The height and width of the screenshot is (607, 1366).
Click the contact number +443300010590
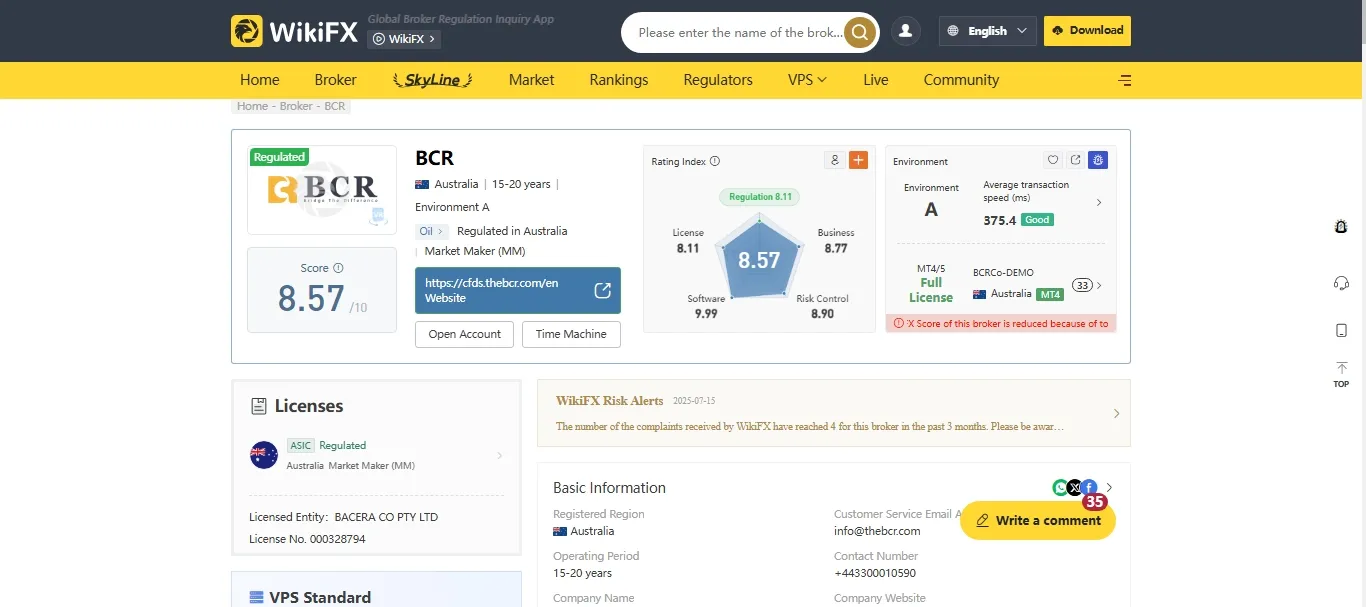(x=875, y=573)
